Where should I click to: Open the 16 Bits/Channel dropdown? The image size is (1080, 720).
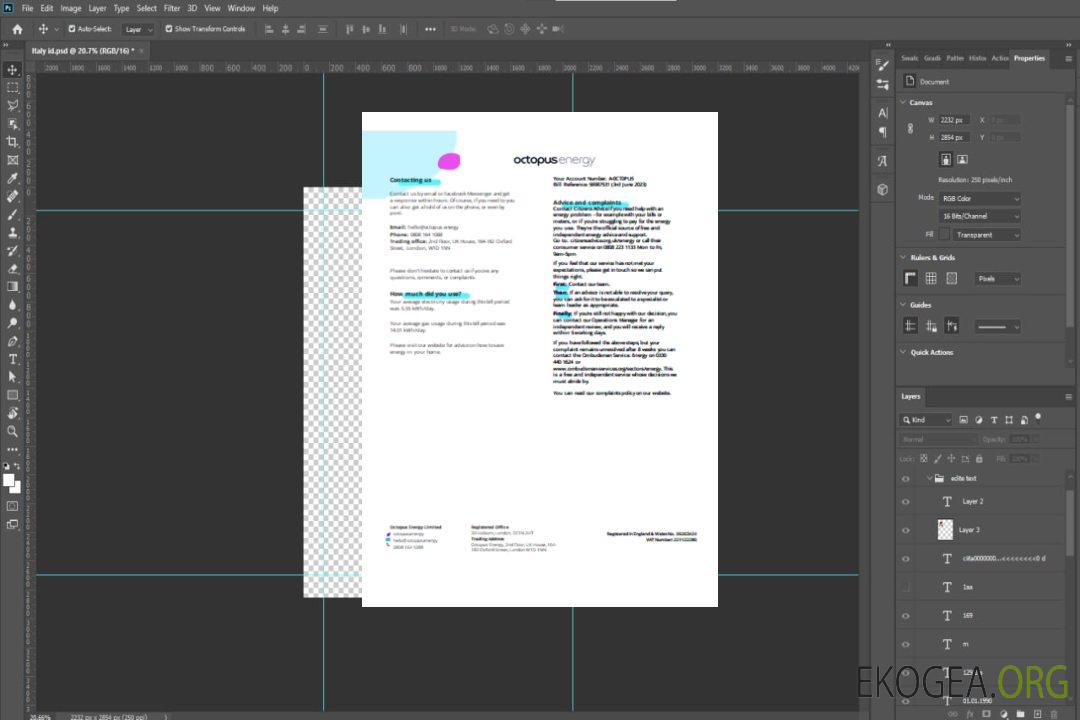(x=979, y=216)
